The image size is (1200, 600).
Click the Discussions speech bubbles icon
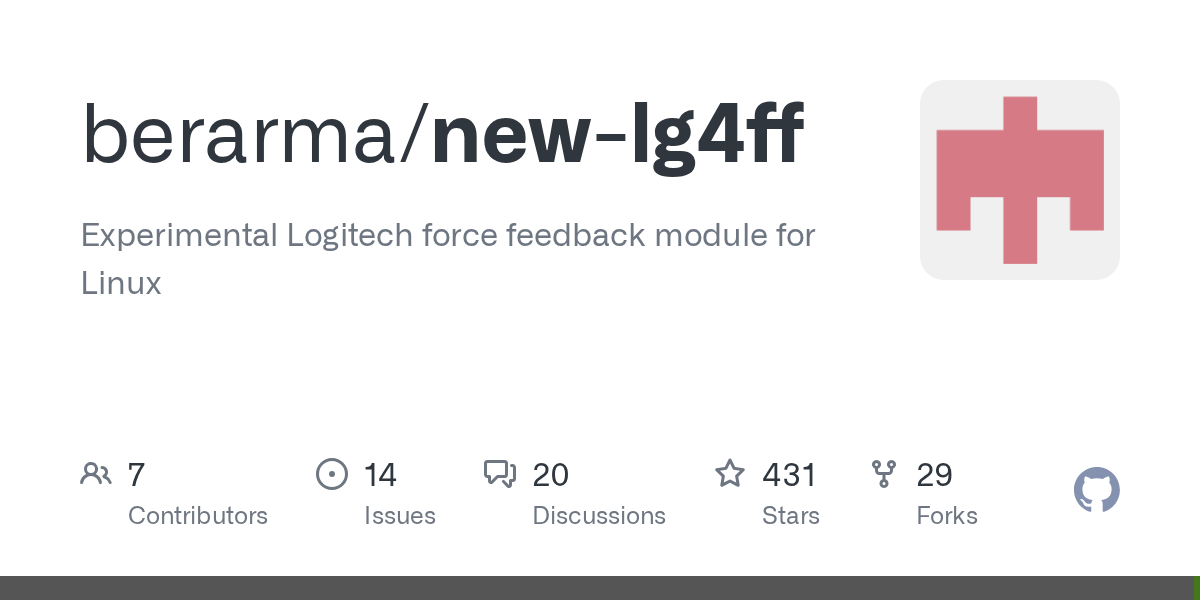click(500, 474)
